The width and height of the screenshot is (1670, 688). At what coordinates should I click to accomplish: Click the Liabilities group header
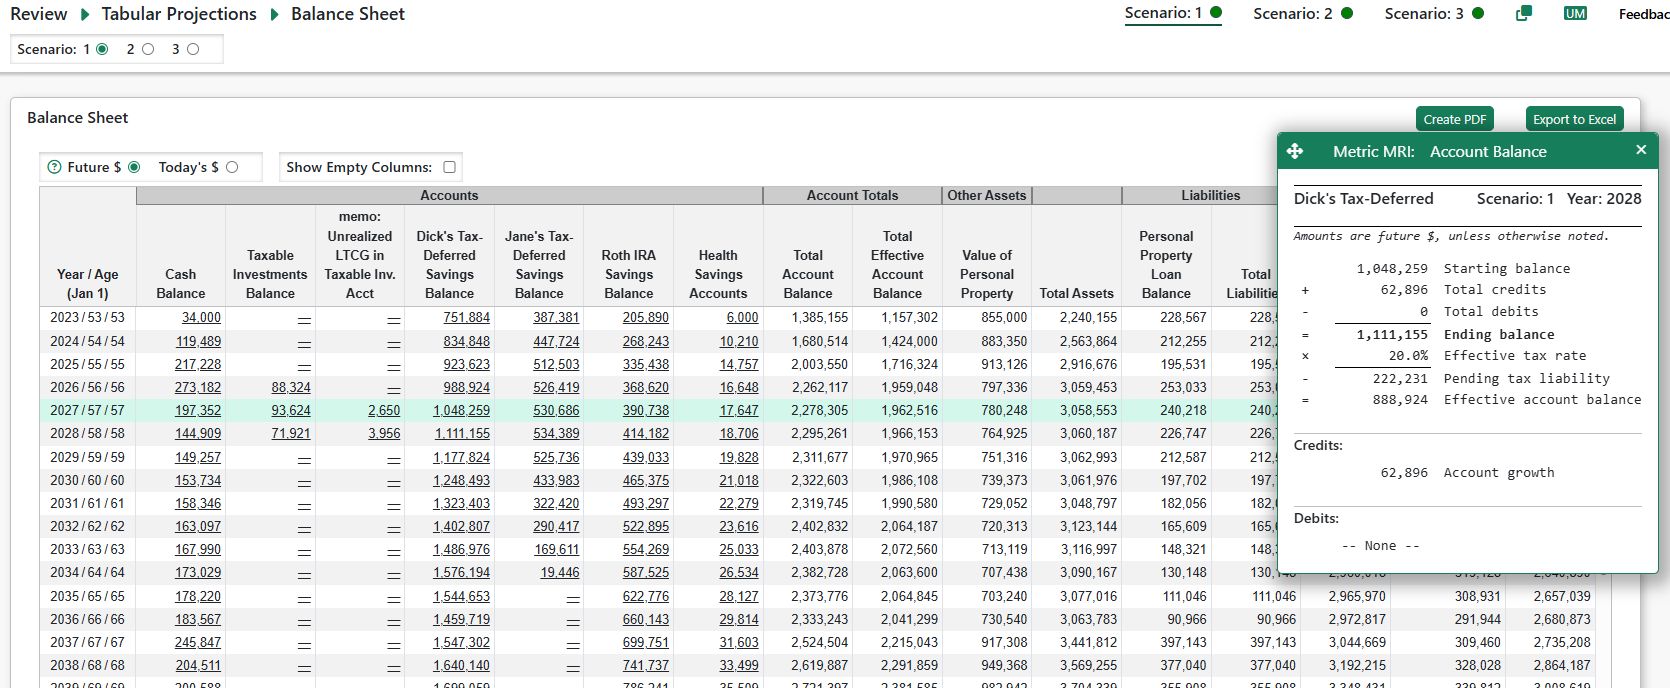1210,195
